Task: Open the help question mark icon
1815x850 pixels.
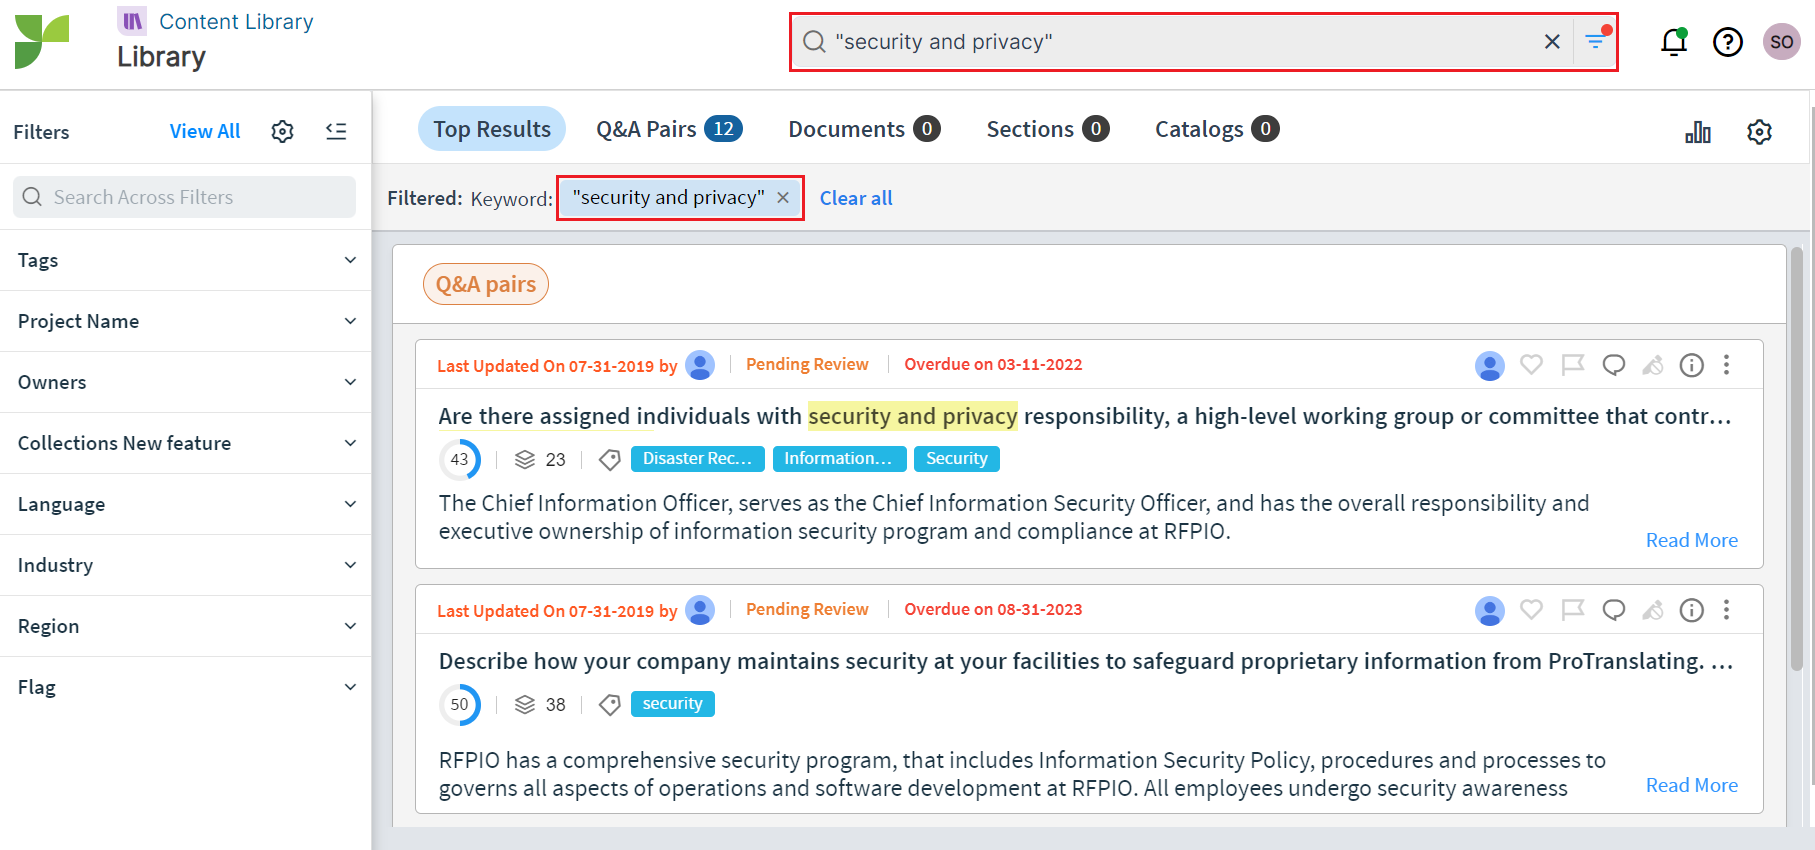Action: coord(1727,42)
